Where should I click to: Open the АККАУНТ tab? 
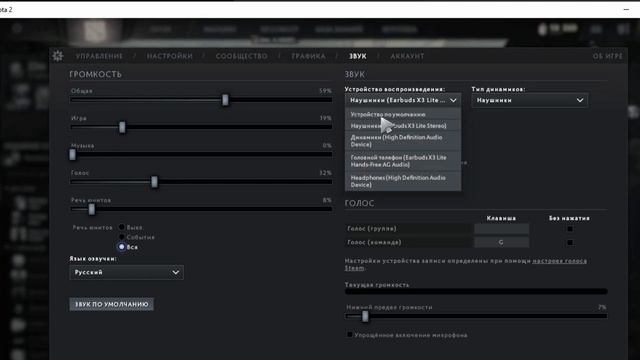click(407, 56)
